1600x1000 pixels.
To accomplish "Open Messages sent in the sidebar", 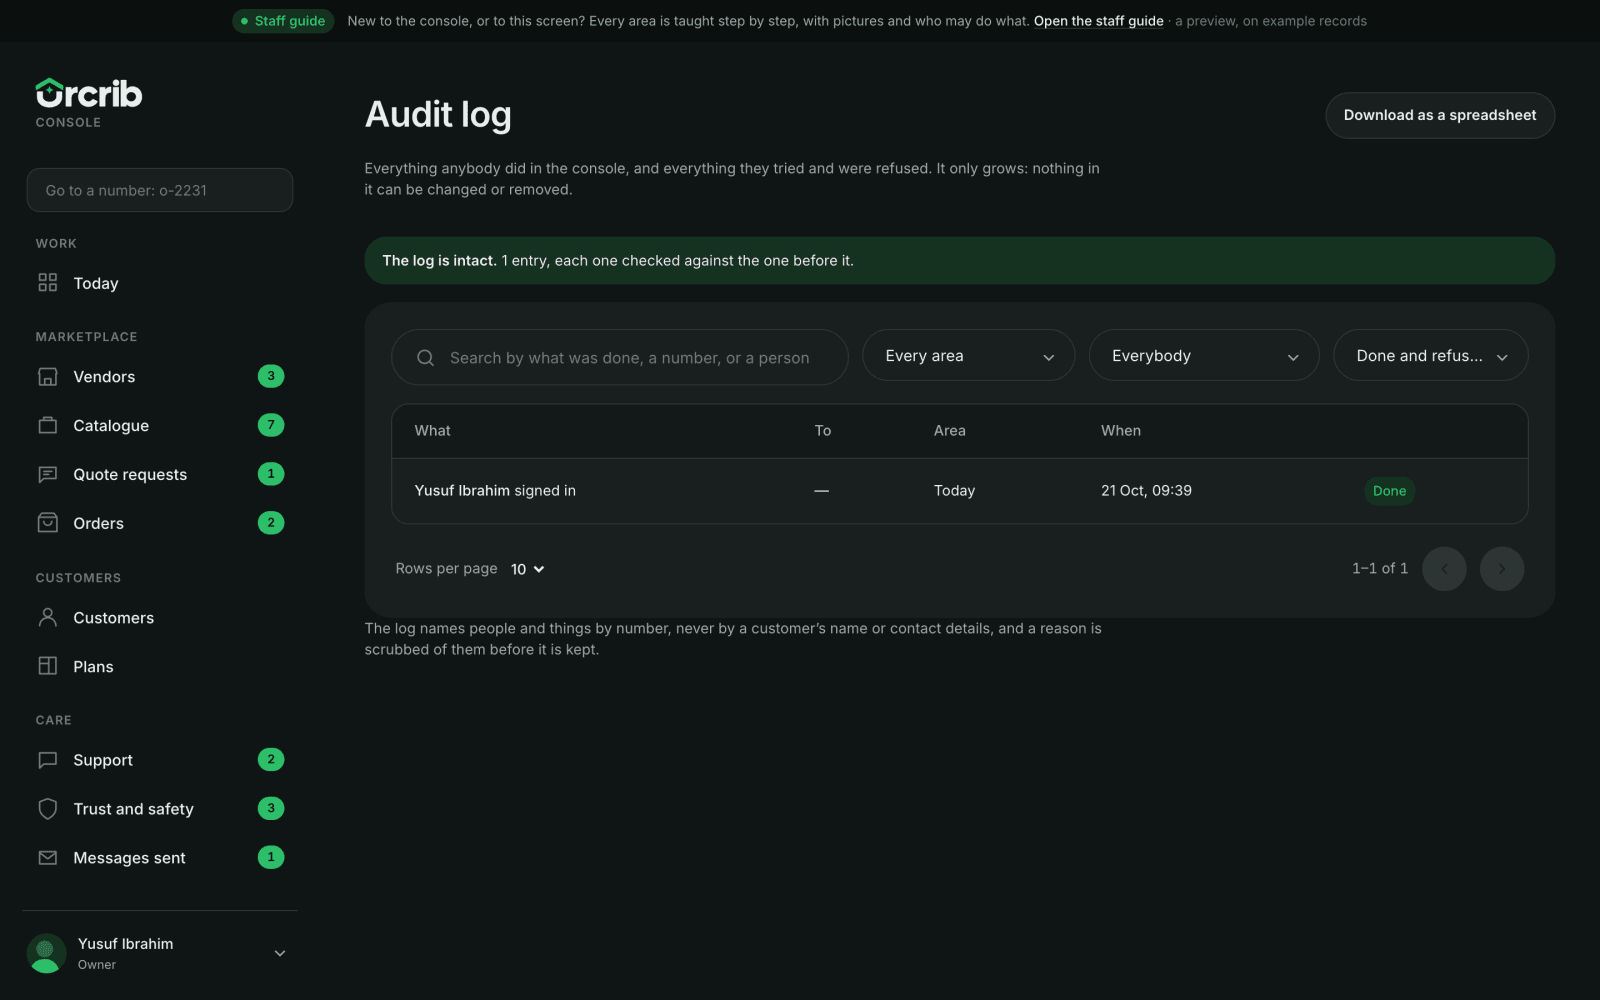I will [160, 858].
